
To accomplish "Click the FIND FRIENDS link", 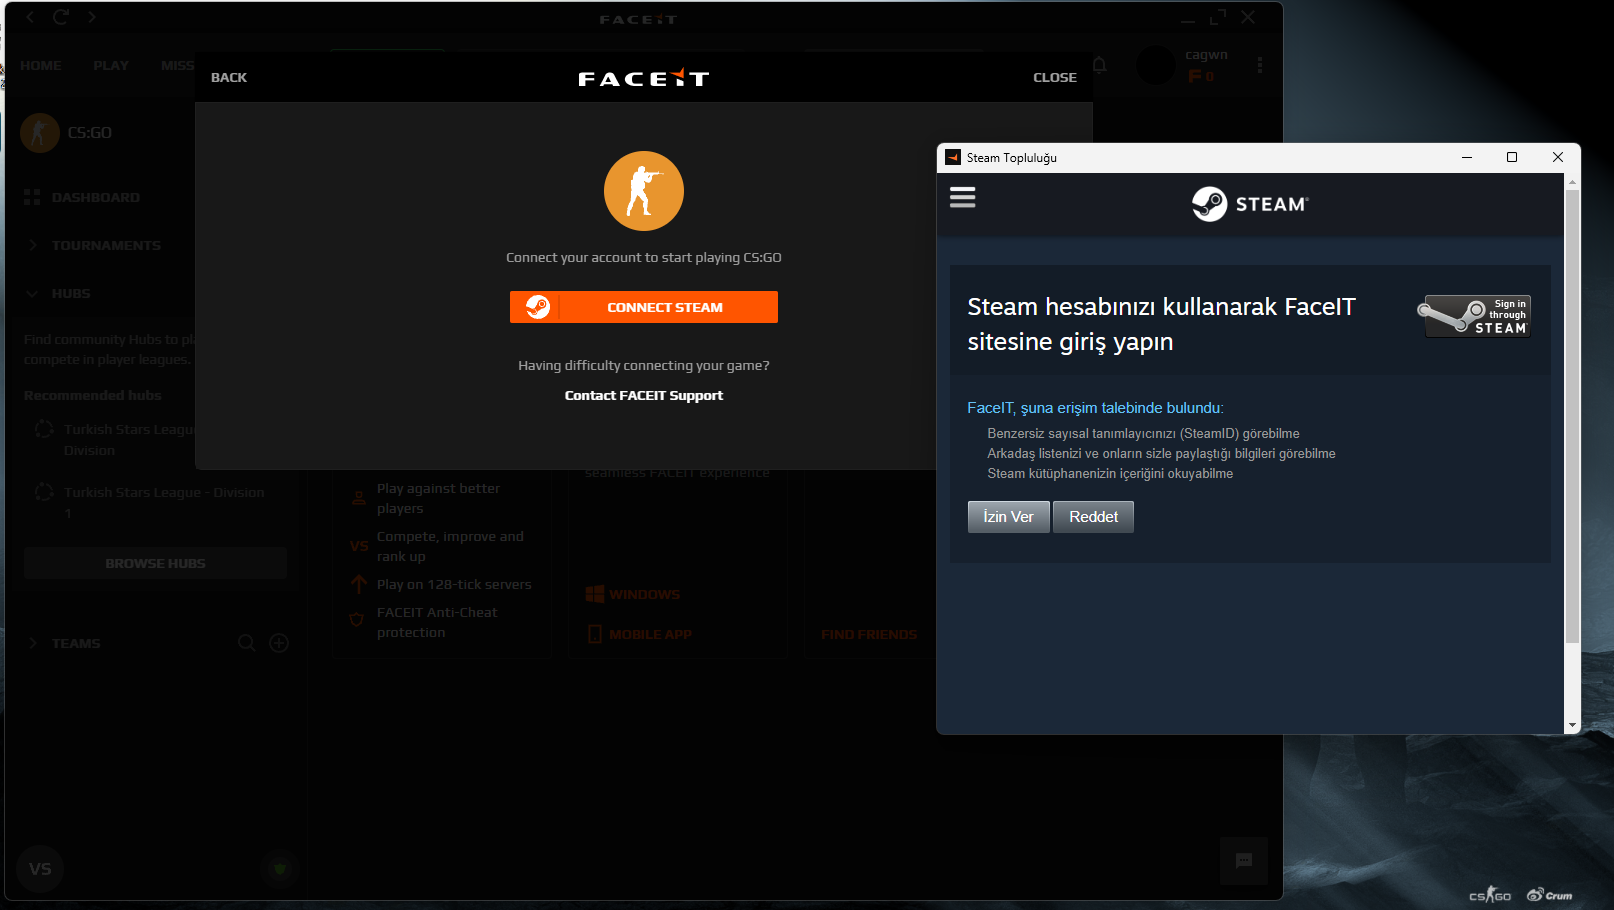I will point(869,635).
